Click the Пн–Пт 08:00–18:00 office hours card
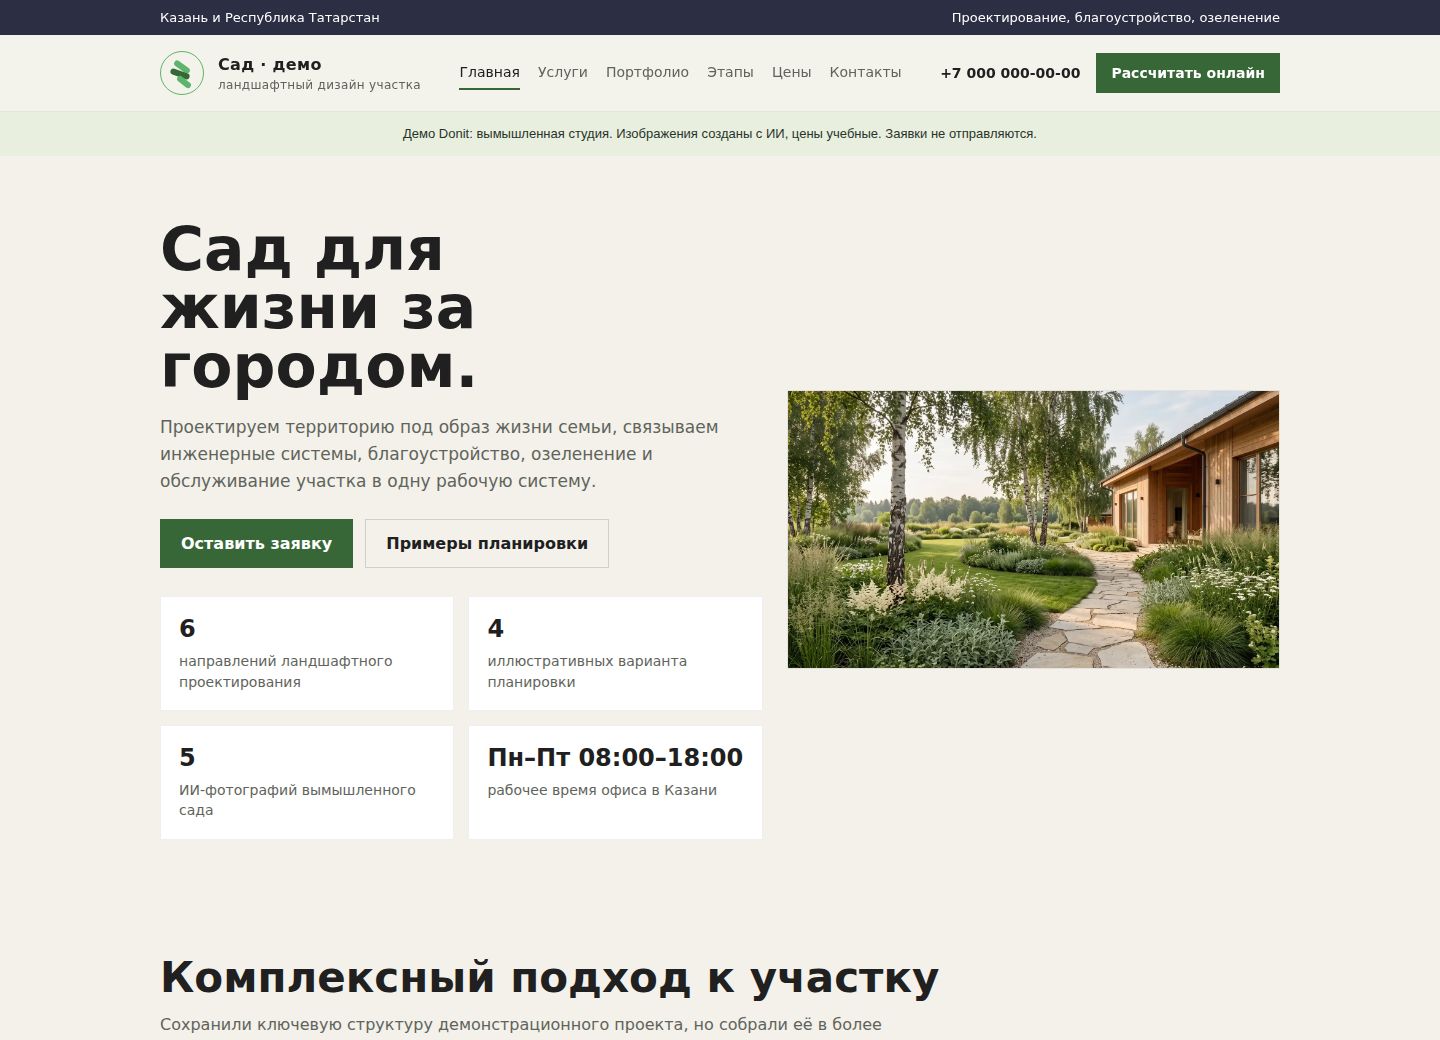Viewport: 1440px width, 1040px height. (x=615, y=782)
